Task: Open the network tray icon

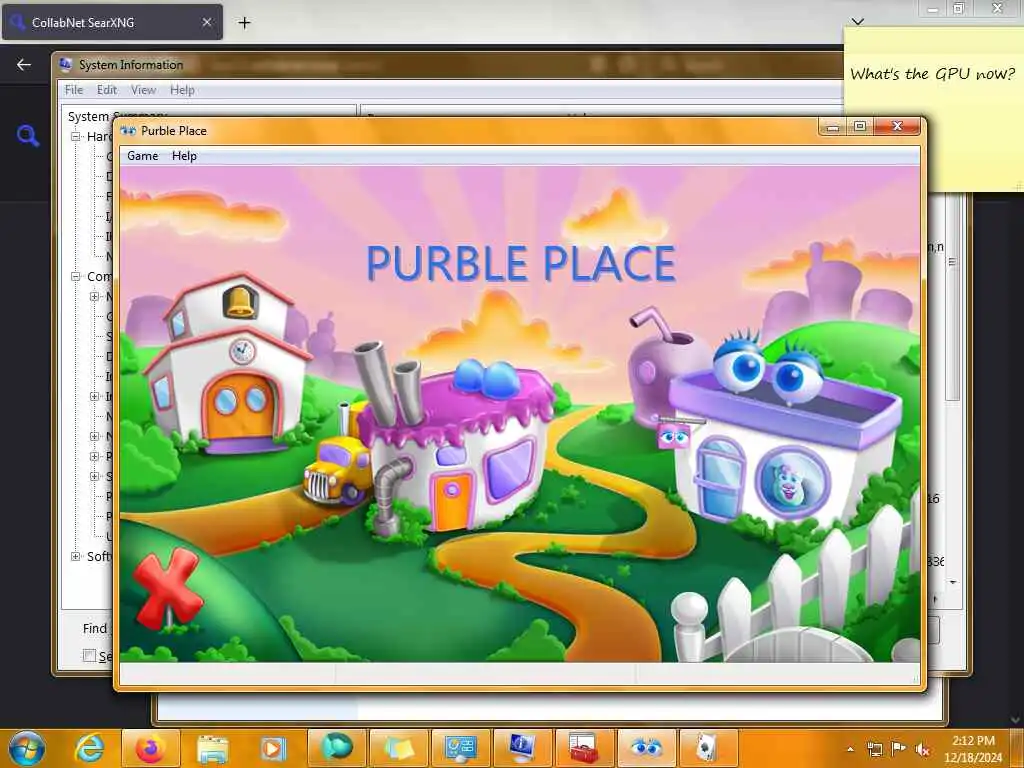Action: click(x=874, y=750)
